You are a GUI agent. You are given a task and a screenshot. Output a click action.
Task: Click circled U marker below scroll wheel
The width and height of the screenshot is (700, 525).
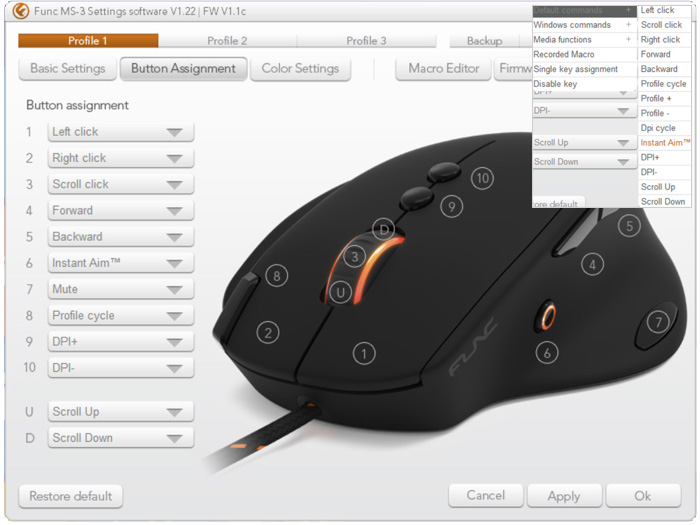(340, 292)
